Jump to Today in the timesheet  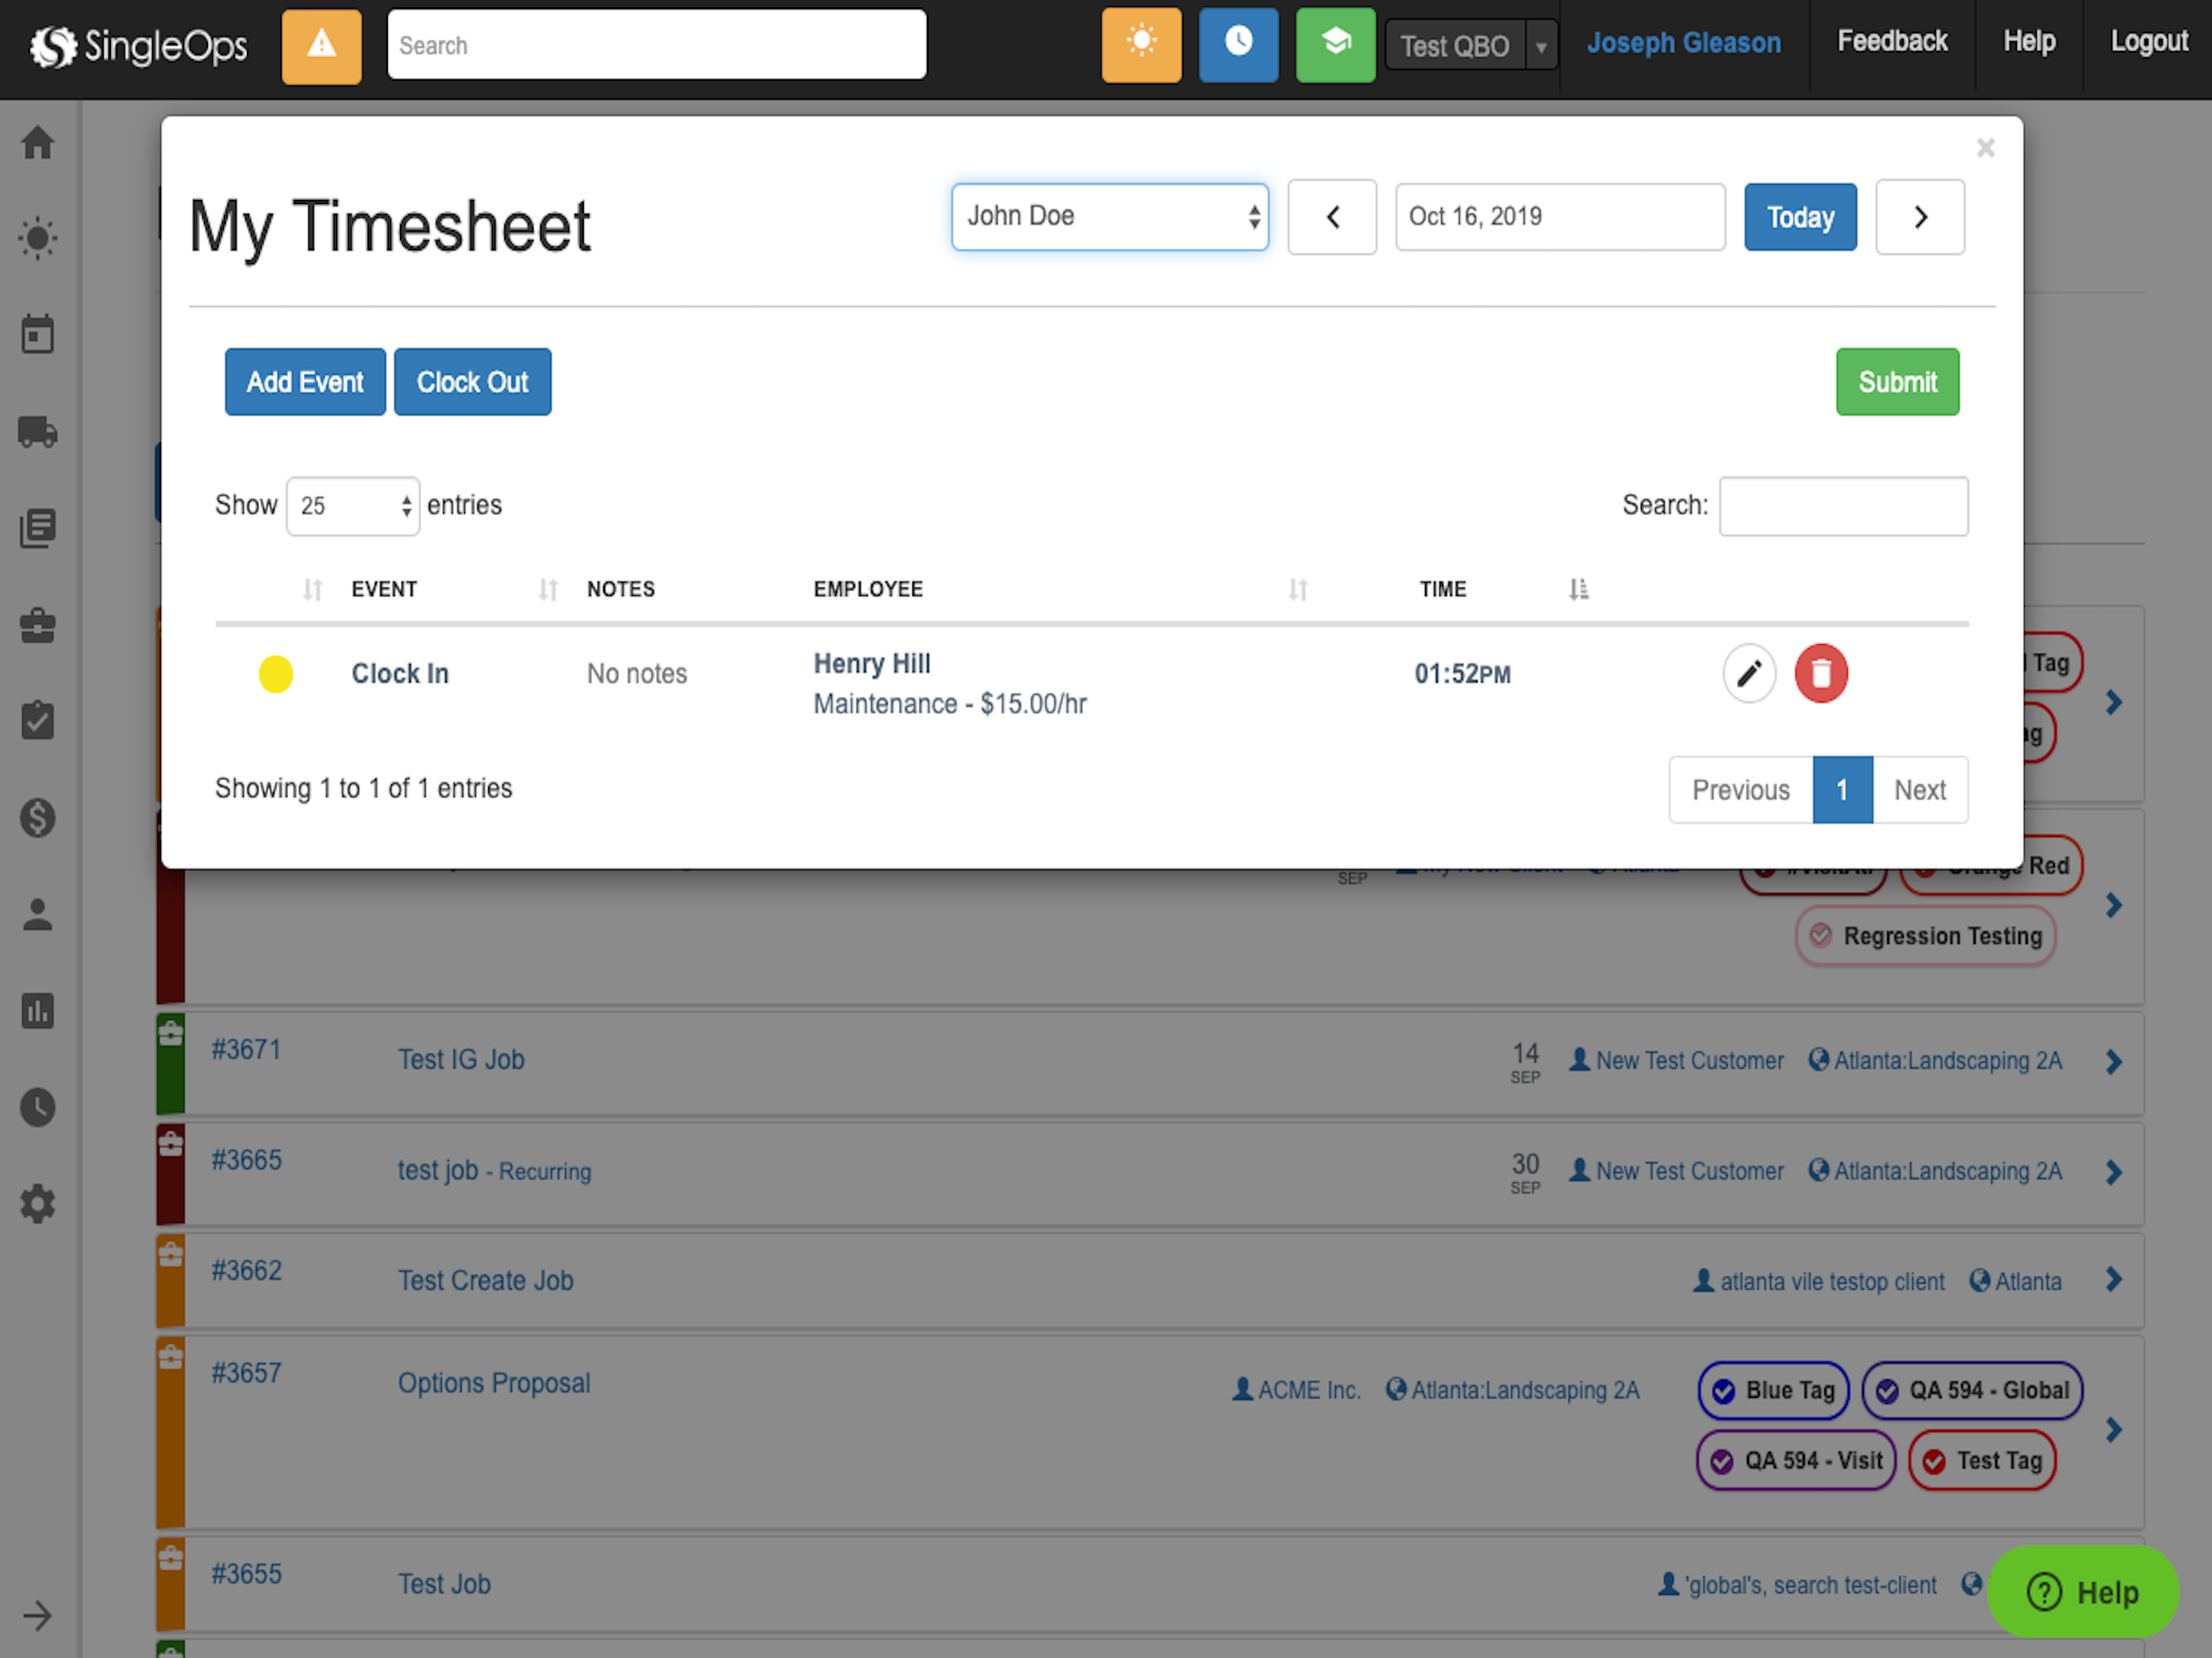[1800, 217]
